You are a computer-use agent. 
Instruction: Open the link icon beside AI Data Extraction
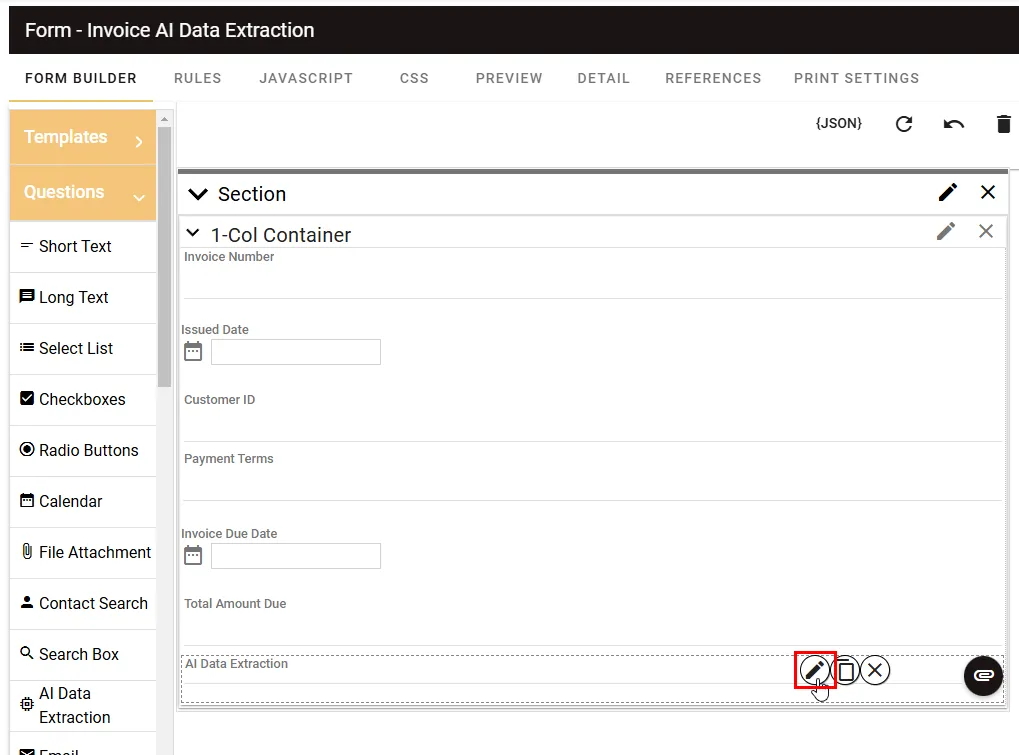click(982, 676)
